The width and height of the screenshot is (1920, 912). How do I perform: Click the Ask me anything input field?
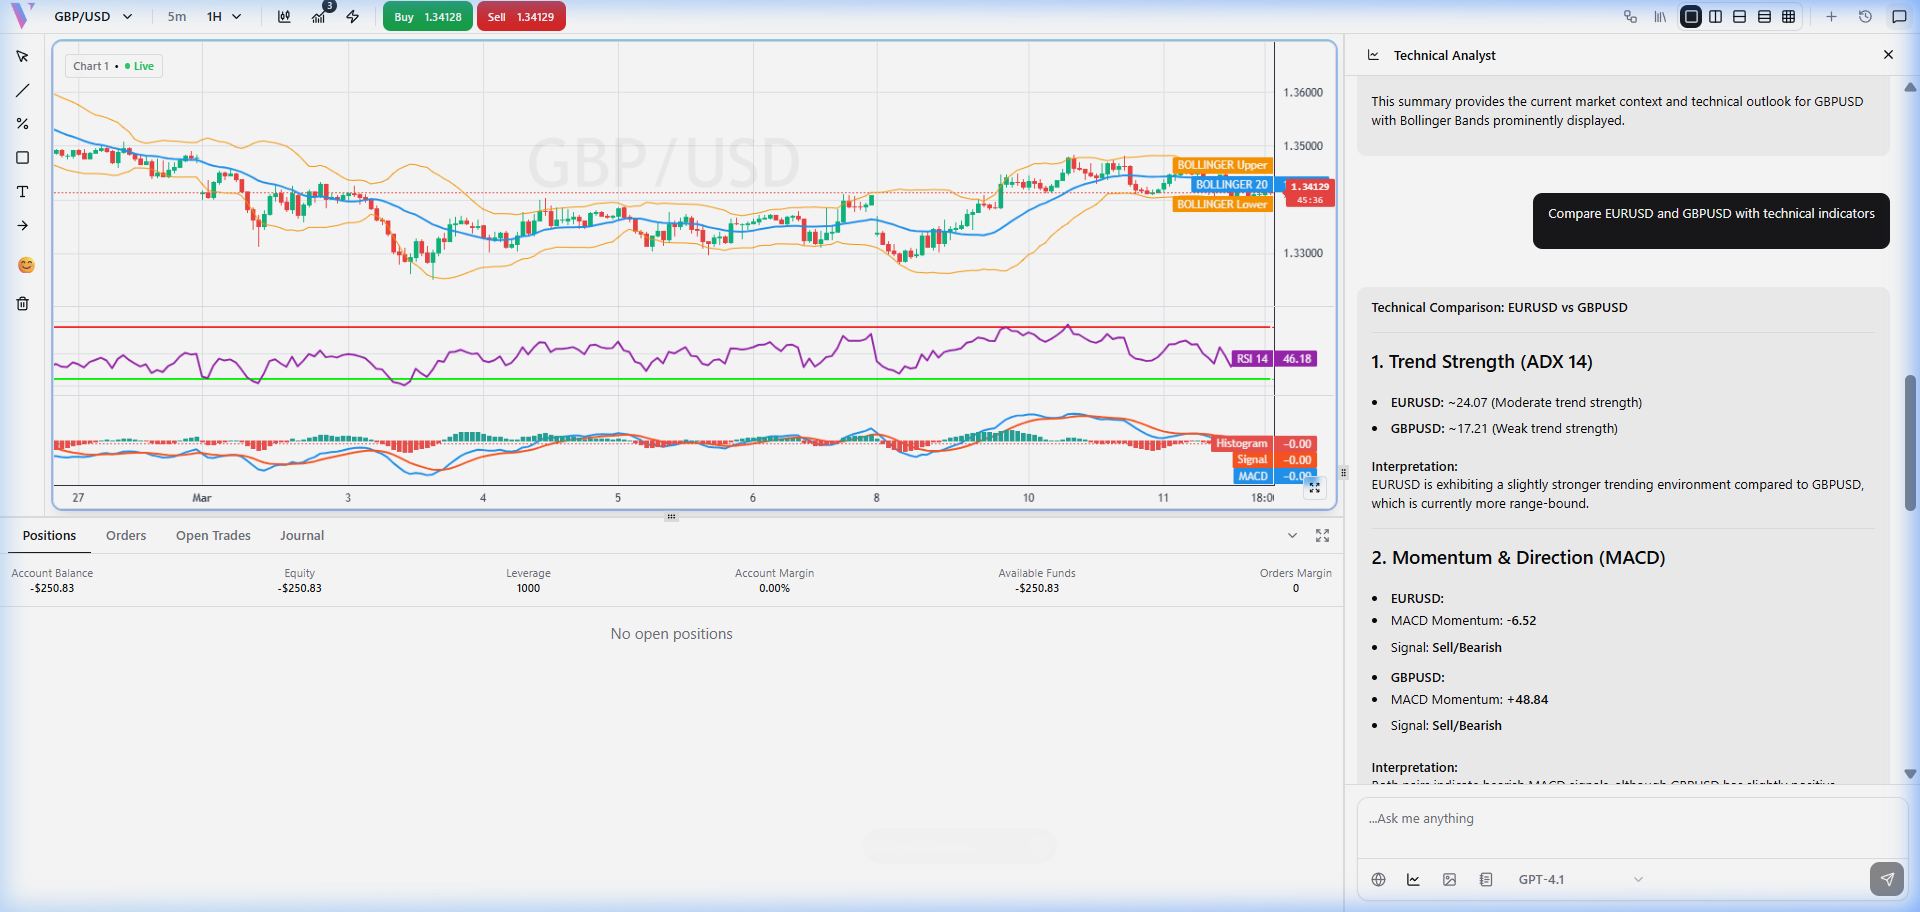pos(1630,819)
